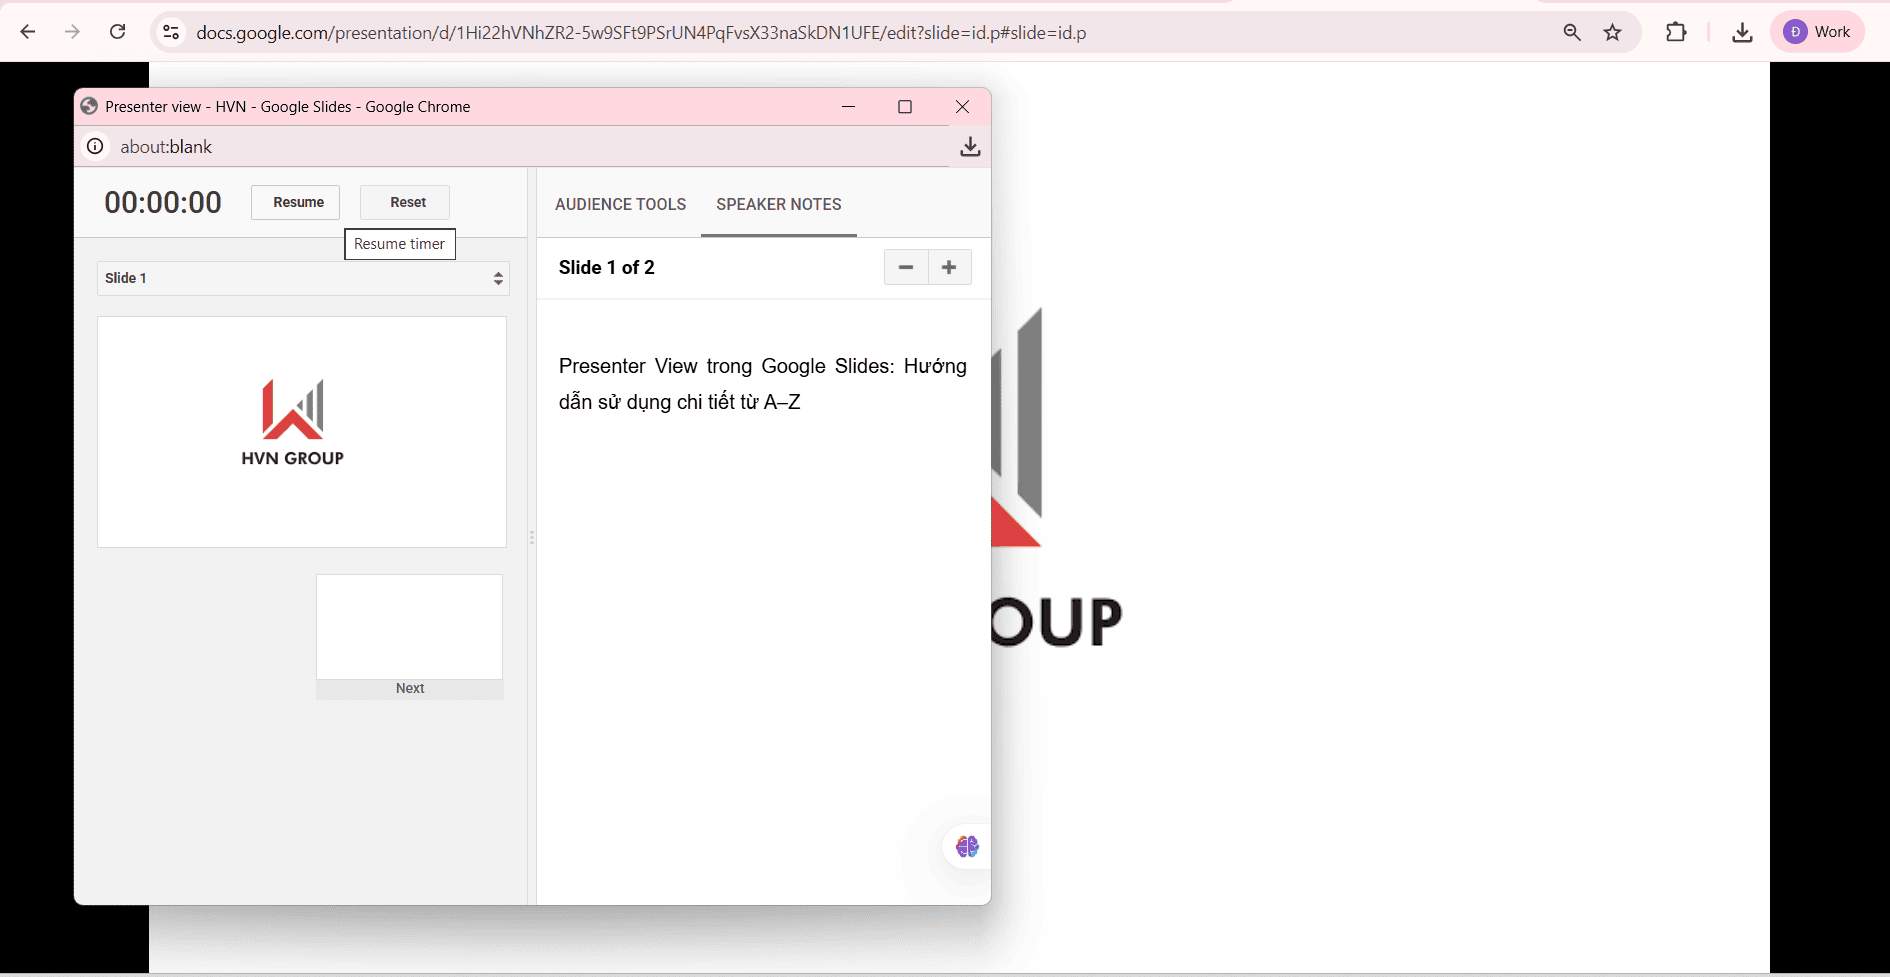
Task: Click the Next slide preview thumbnail
Action: (x=409, y=626)
